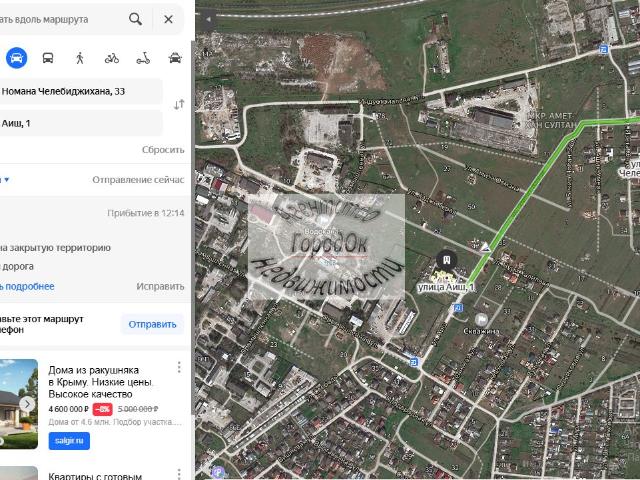
Task: Select taxi route mode
Action: (x=175, y=58)
